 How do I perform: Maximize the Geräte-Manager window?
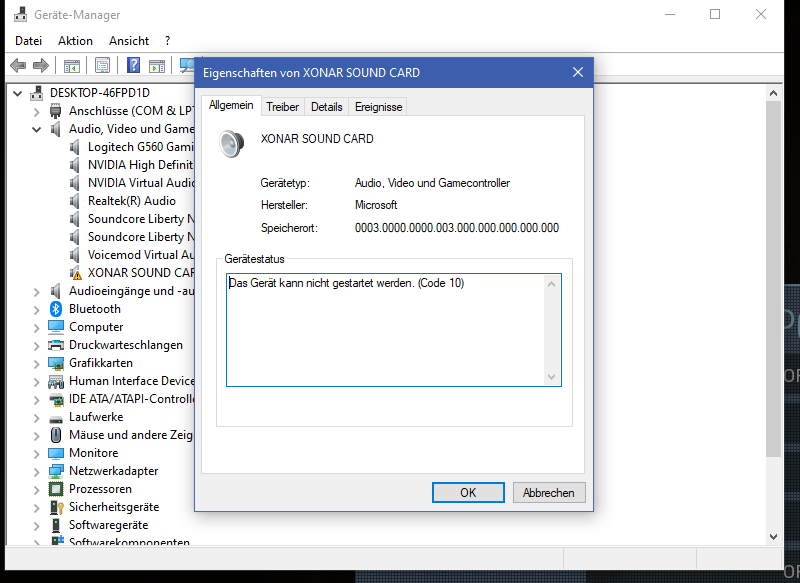coord(715,14)
